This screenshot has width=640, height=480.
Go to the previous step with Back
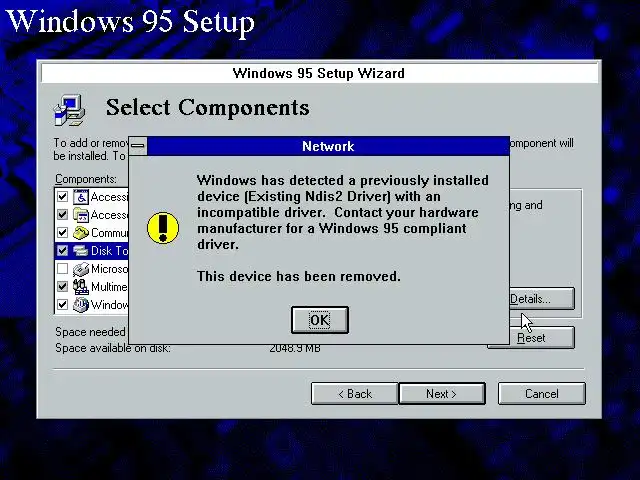[355, 393]
